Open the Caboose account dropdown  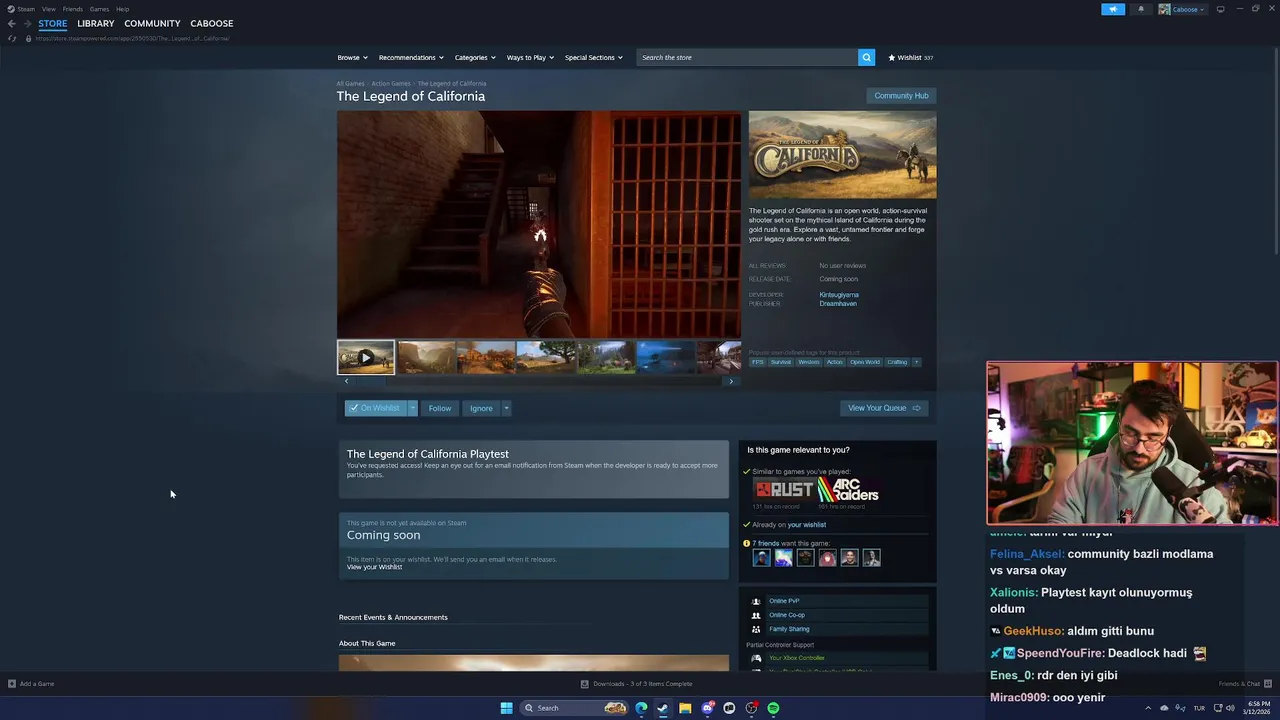pos(1182,9)
